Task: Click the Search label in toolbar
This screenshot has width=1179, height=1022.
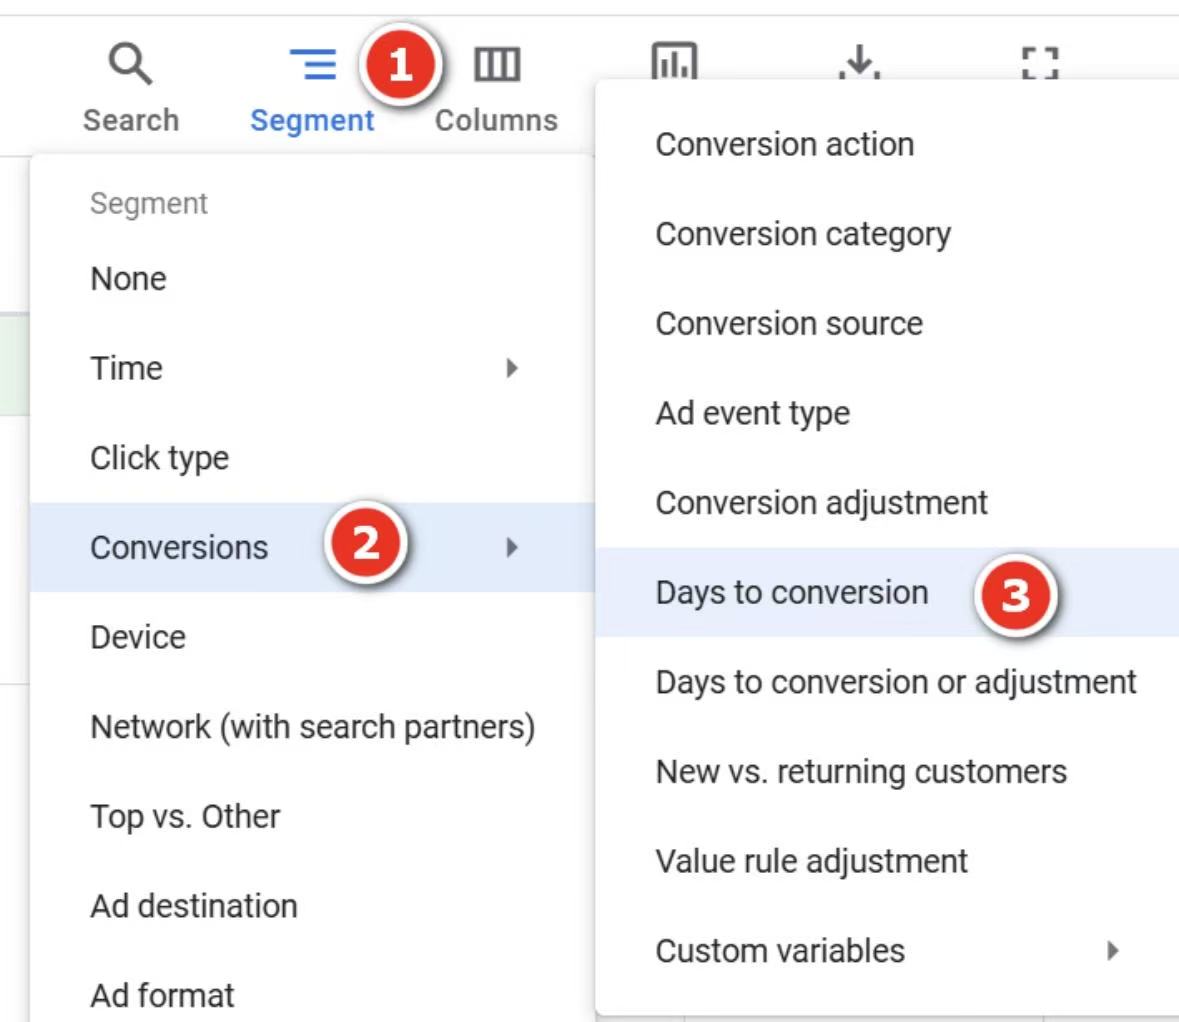Action: 131,120
